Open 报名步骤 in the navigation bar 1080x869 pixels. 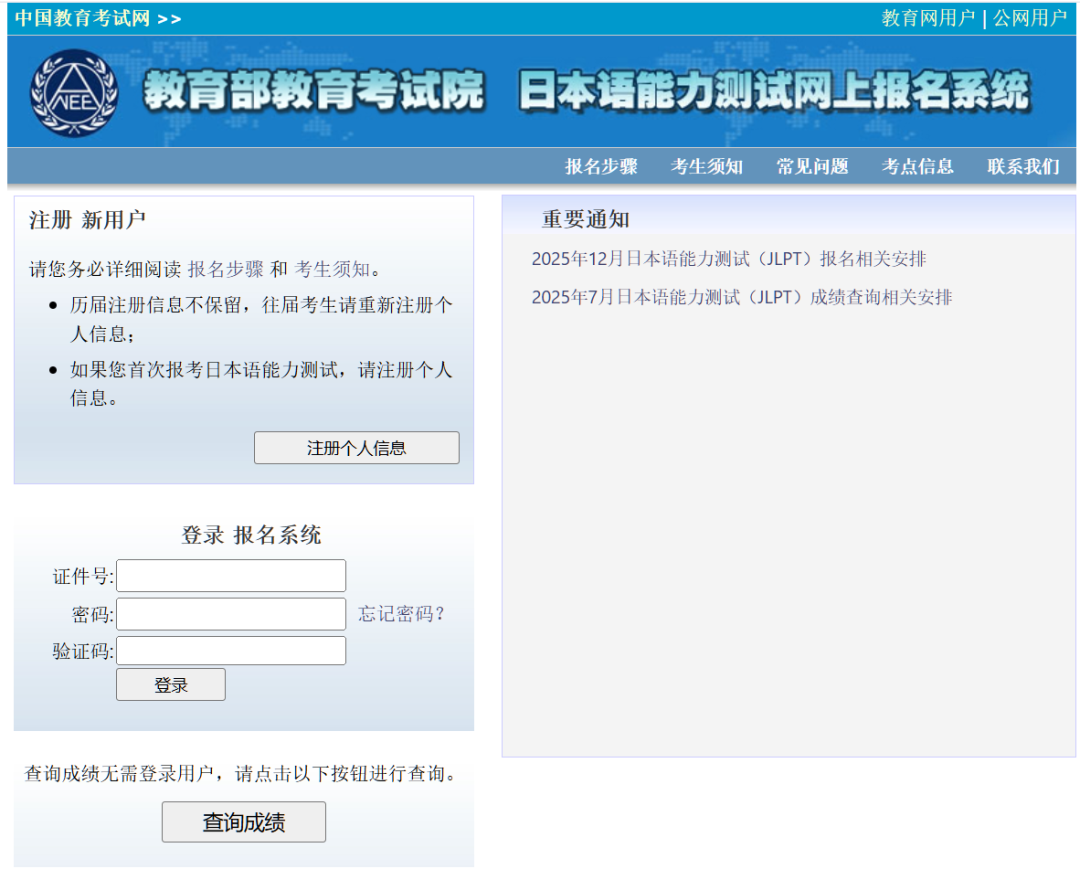coord(601,167)
